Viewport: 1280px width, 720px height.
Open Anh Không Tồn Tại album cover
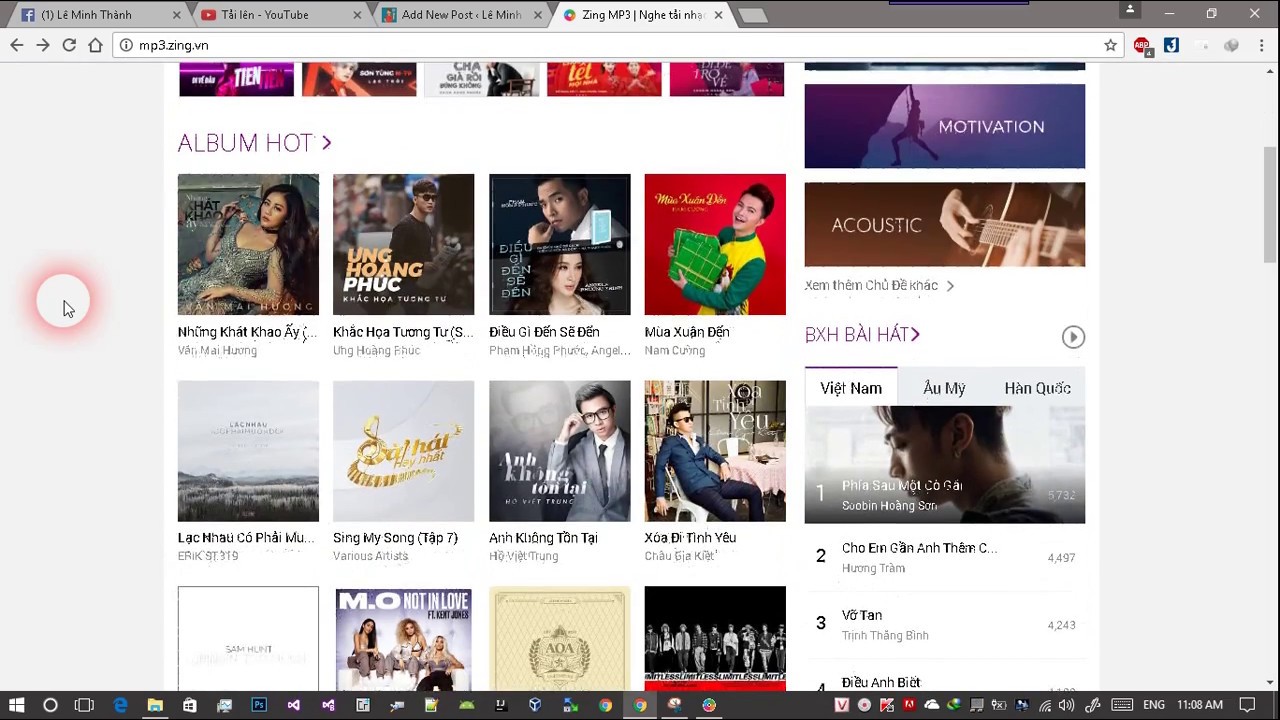pos(560,451)
